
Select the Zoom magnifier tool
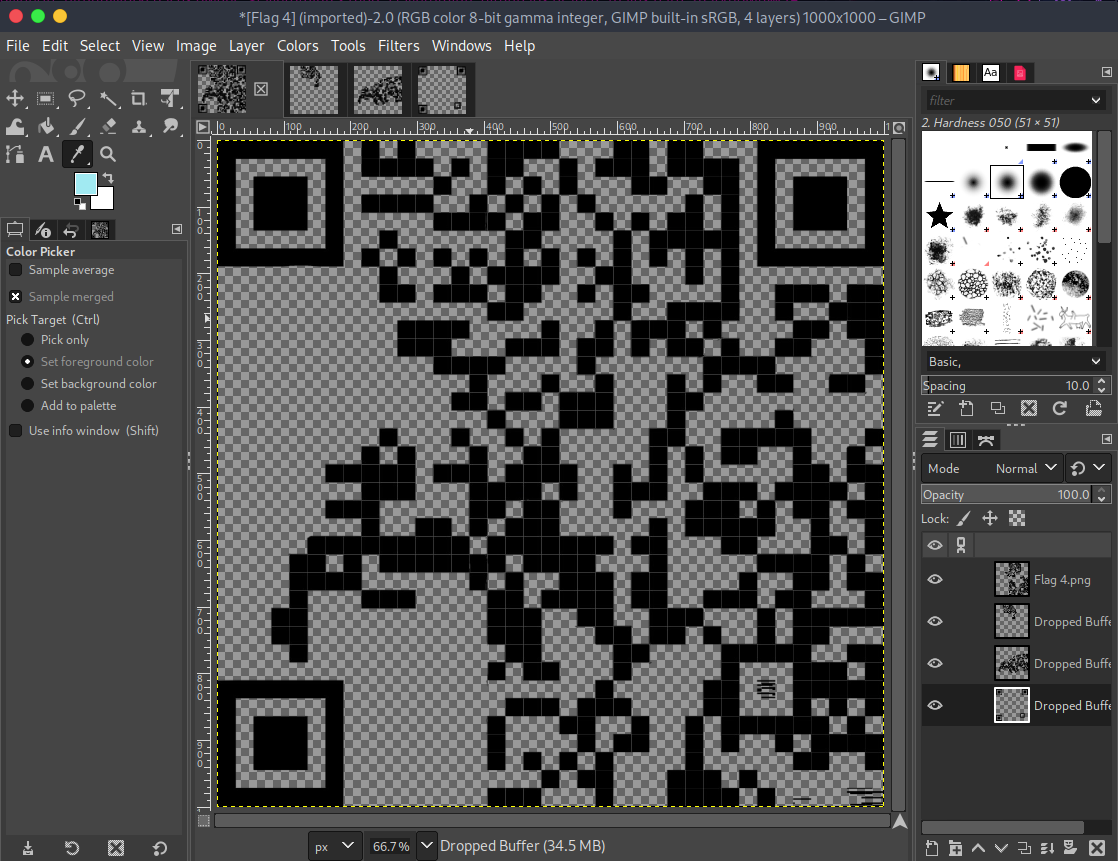tap(108, 154)
